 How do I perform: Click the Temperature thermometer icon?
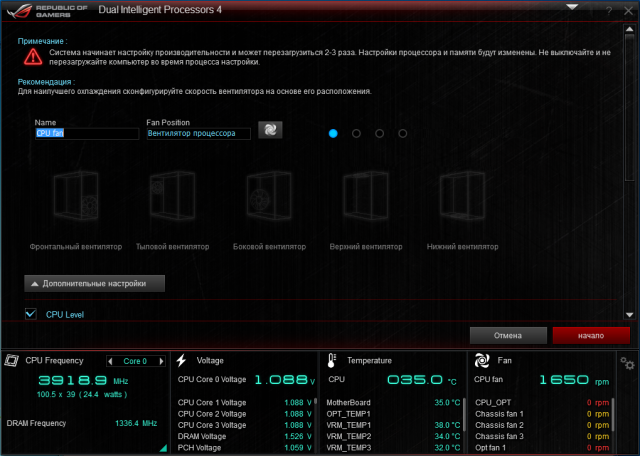coord(331,360)
